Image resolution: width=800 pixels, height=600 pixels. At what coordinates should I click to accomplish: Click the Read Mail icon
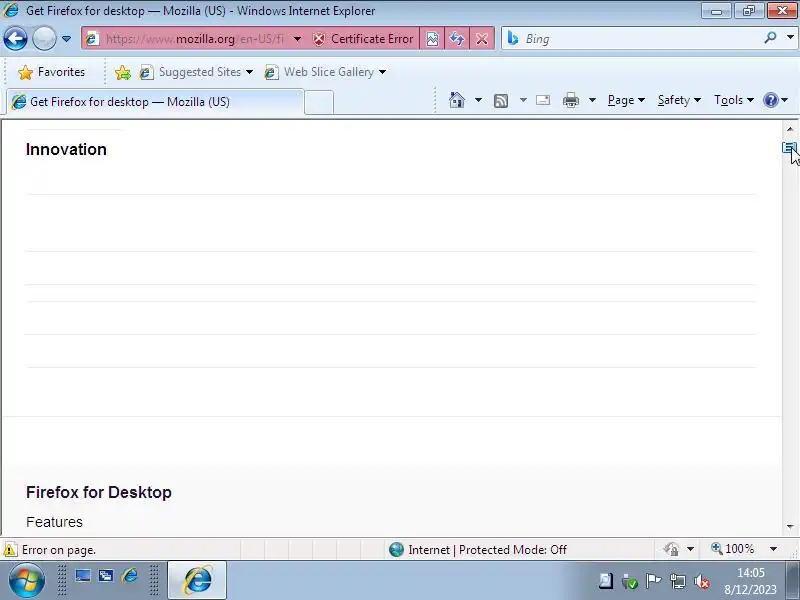pyautogui.click(x=543, y=100)
